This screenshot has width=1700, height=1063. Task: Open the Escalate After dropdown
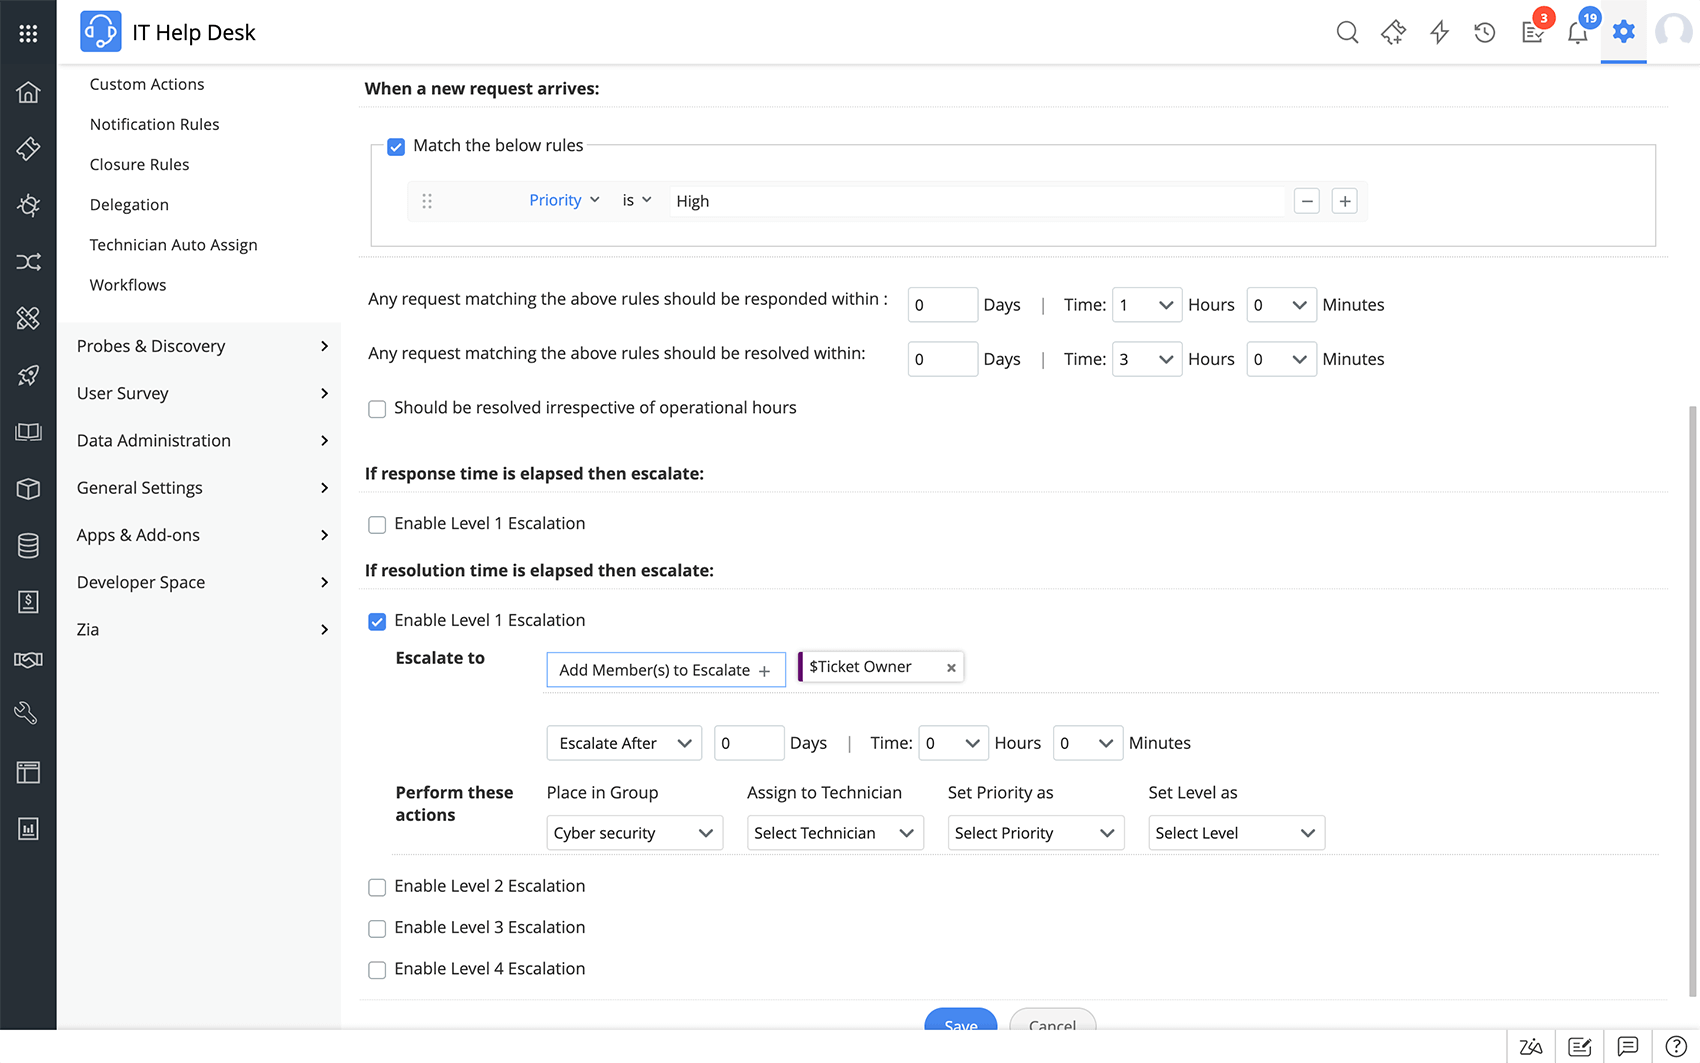(624, 743)
